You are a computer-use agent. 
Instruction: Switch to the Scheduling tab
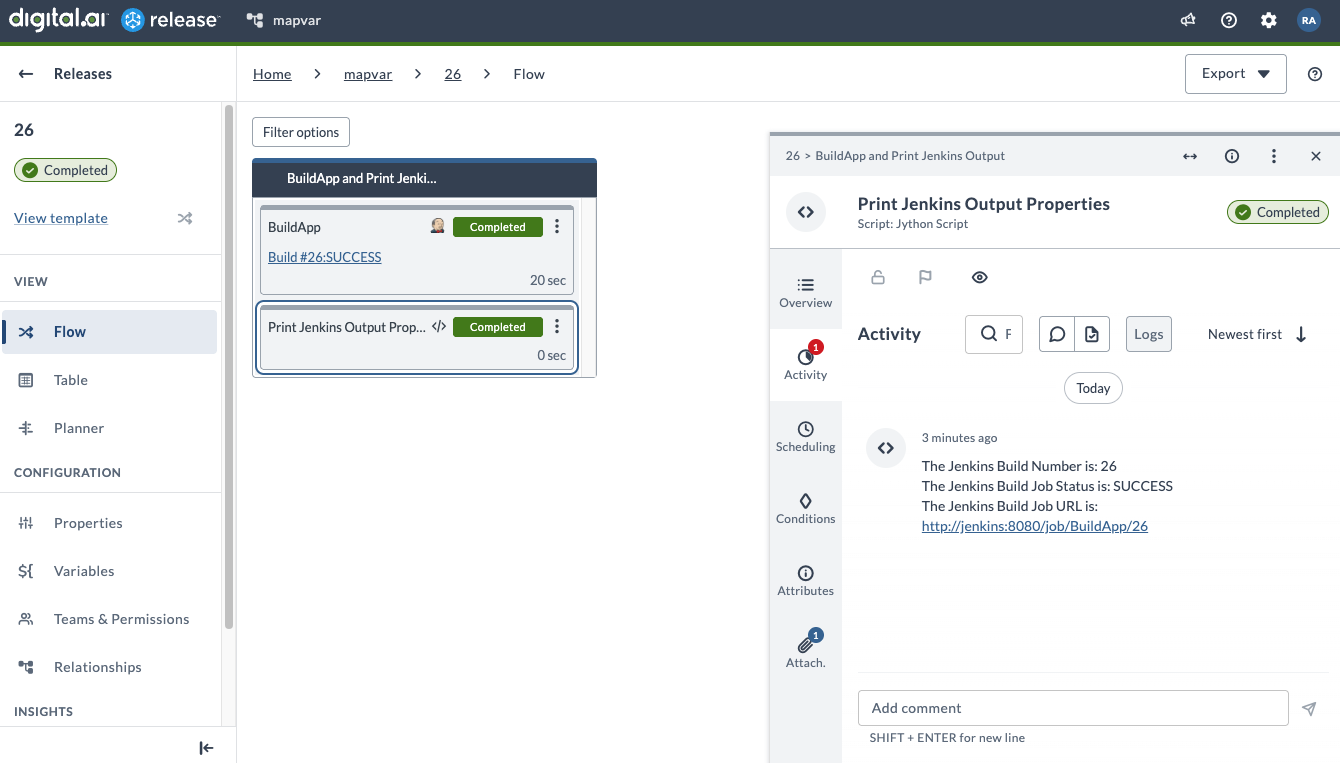pyautogui.click(x=806, y=437)
